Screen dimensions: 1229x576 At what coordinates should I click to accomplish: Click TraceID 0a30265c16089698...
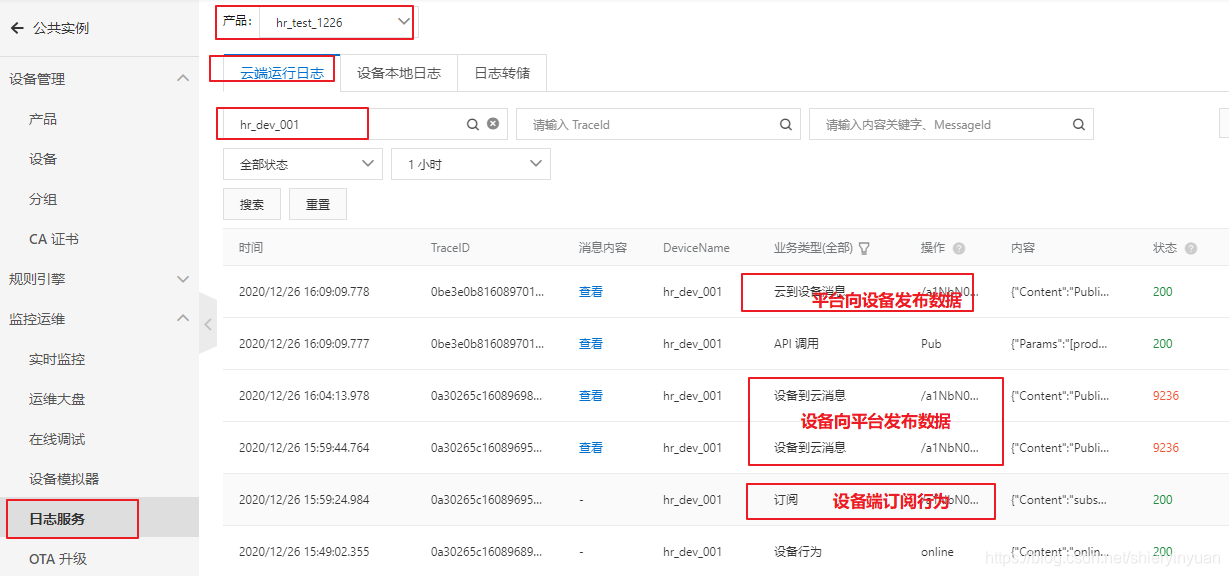coord(488,396)
